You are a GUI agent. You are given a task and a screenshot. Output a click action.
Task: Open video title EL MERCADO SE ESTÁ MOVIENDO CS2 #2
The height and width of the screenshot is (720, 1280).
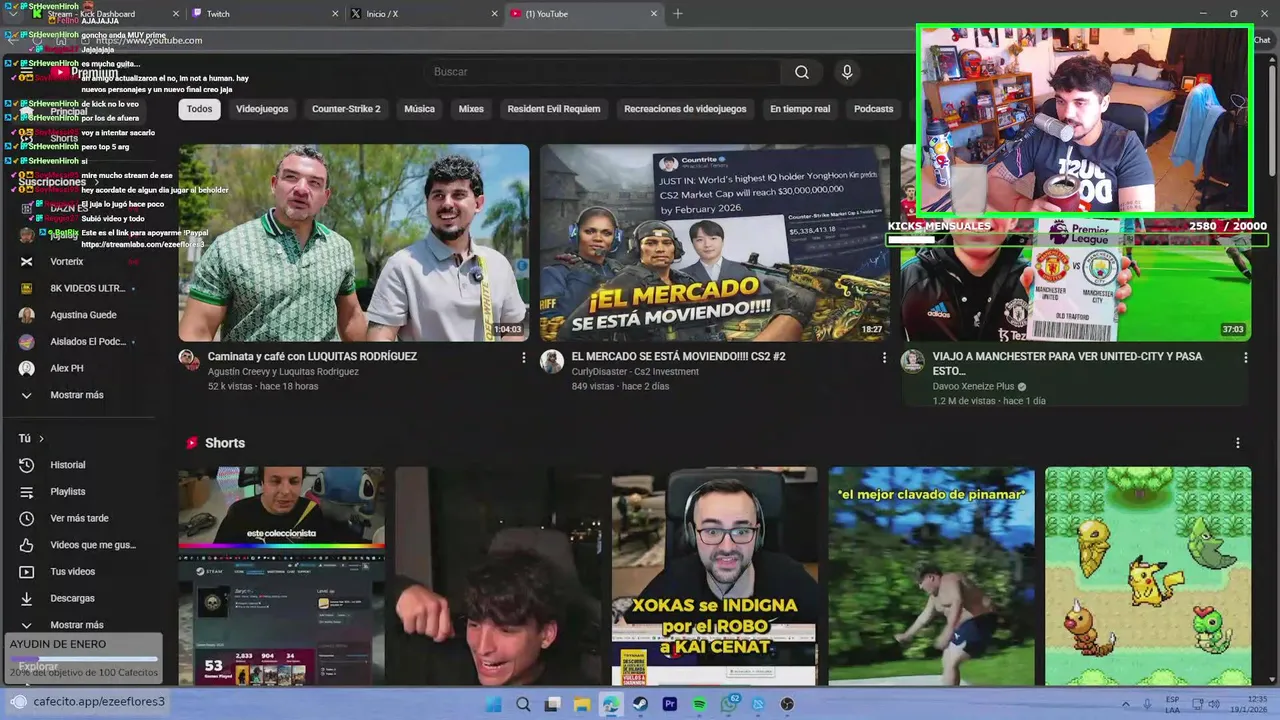(x=678, y=357)
